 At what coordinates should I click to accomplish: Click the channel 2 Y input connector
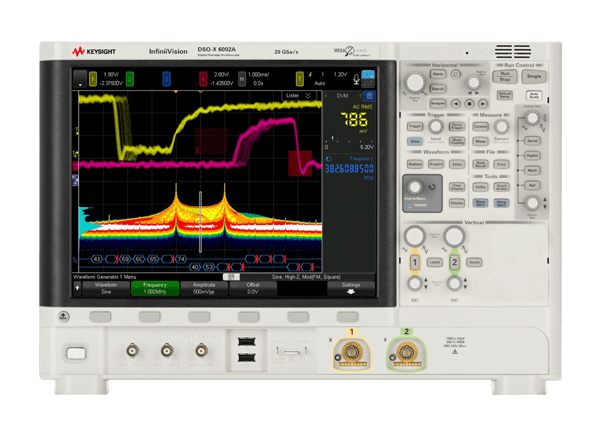coord(406,352)
